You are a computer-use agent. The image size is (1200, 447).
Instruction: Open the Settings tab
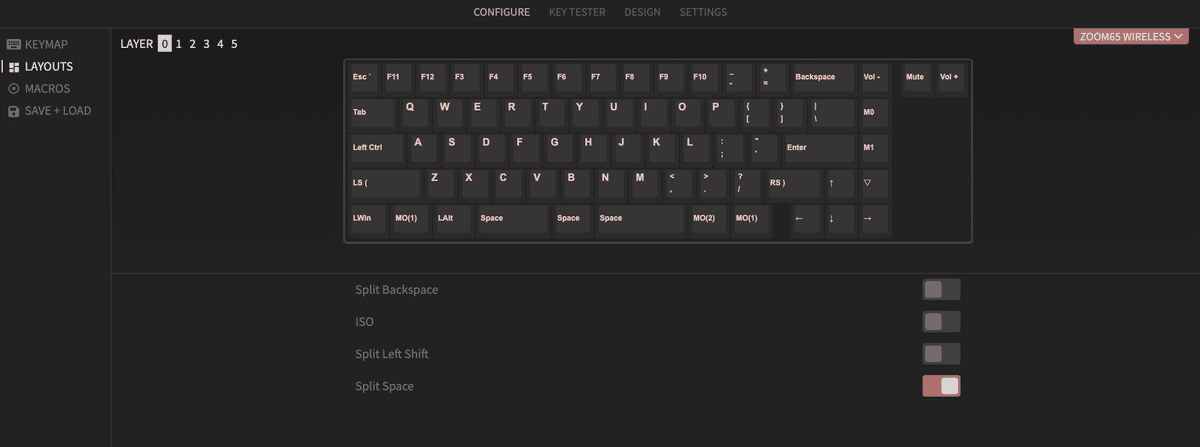coord(703,13)
